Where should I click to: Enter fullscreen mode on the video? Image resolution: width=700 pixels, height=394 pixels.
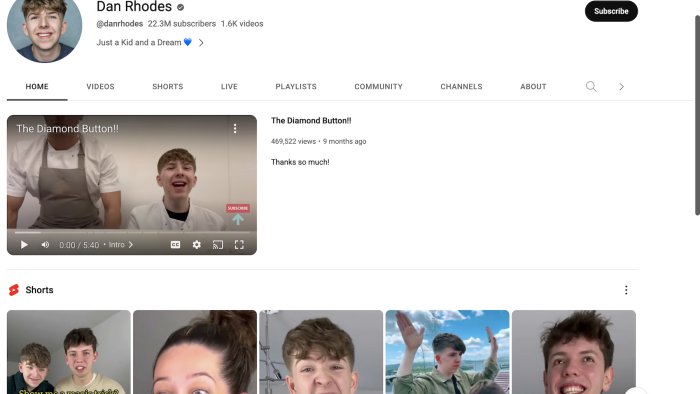pyautogui.click(x=239, y=245)
